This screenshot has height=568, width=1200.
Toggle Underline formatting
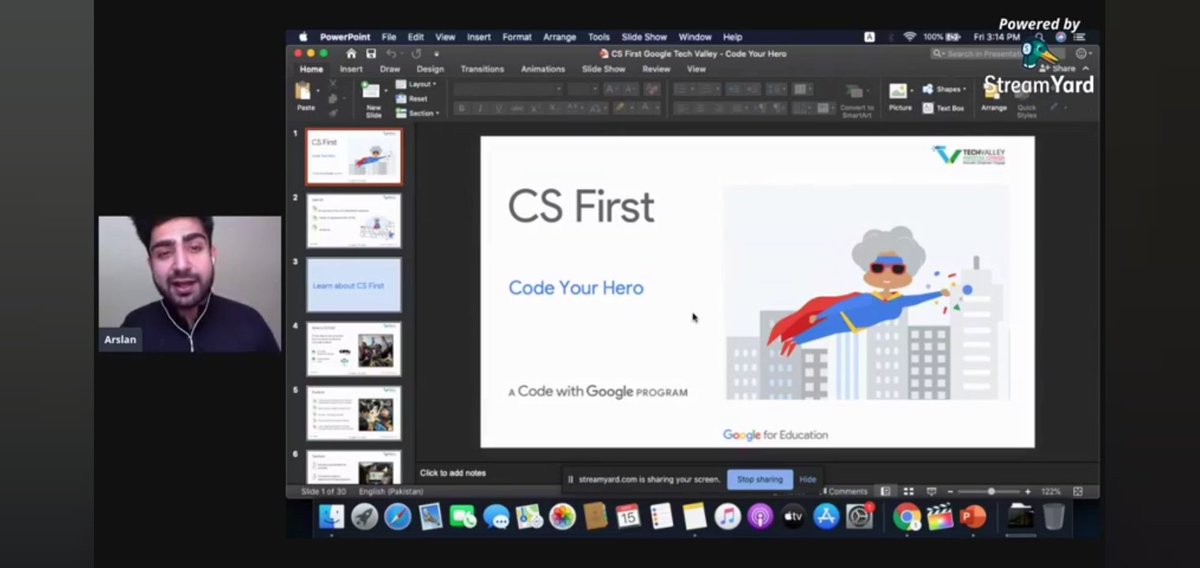498,108
